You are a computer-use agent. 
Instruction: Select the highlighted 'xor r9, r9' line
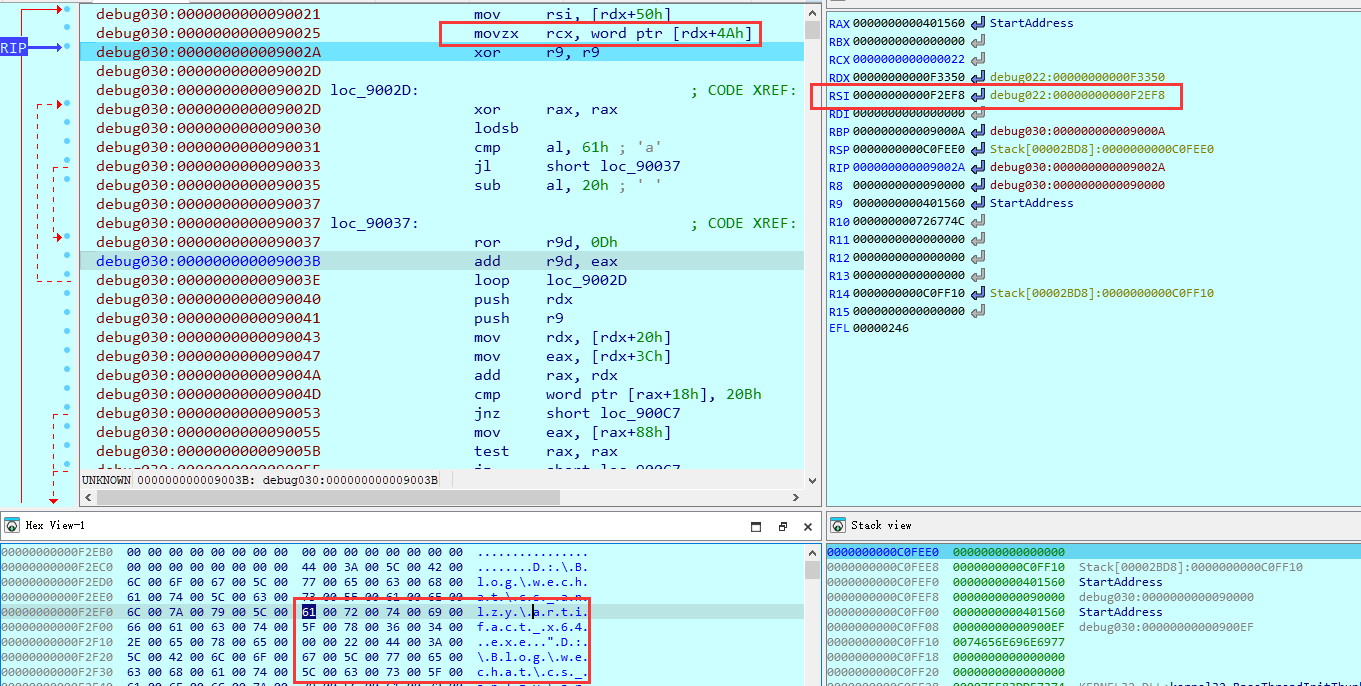(x=441, y=52)
